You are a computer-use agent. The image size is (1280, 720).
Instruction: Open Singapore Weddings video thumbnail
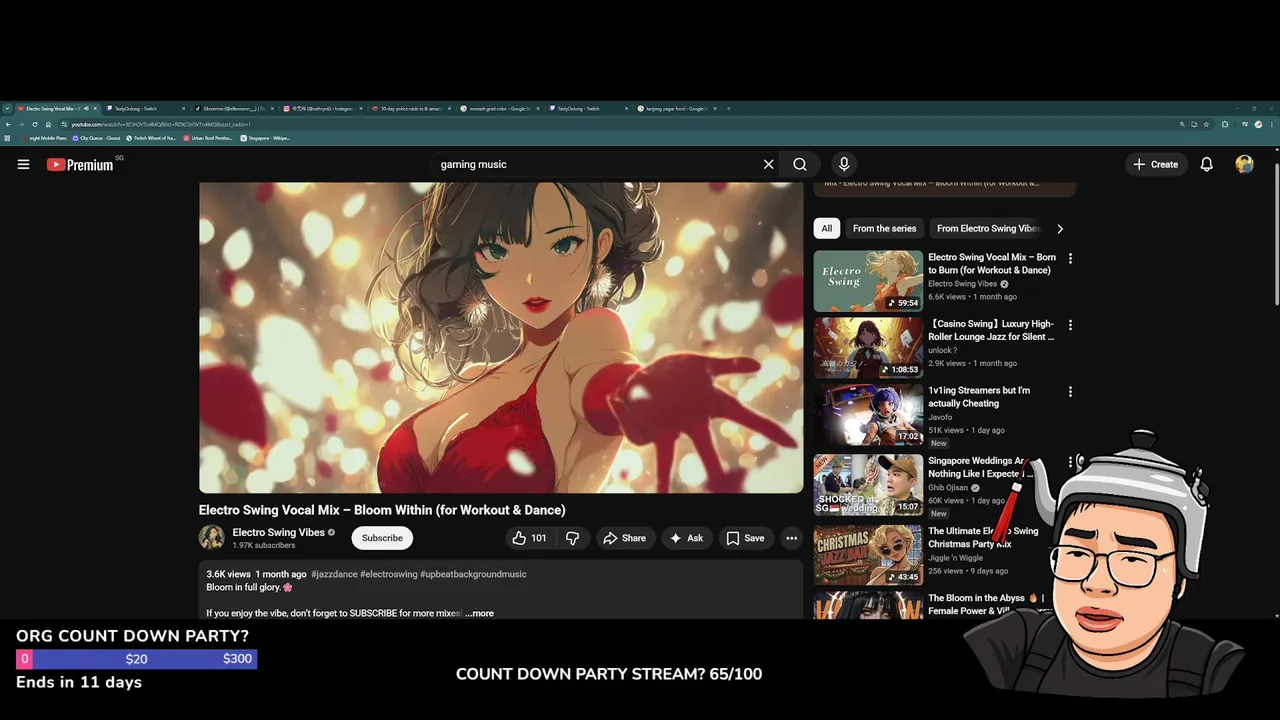(x=868, y=485)
